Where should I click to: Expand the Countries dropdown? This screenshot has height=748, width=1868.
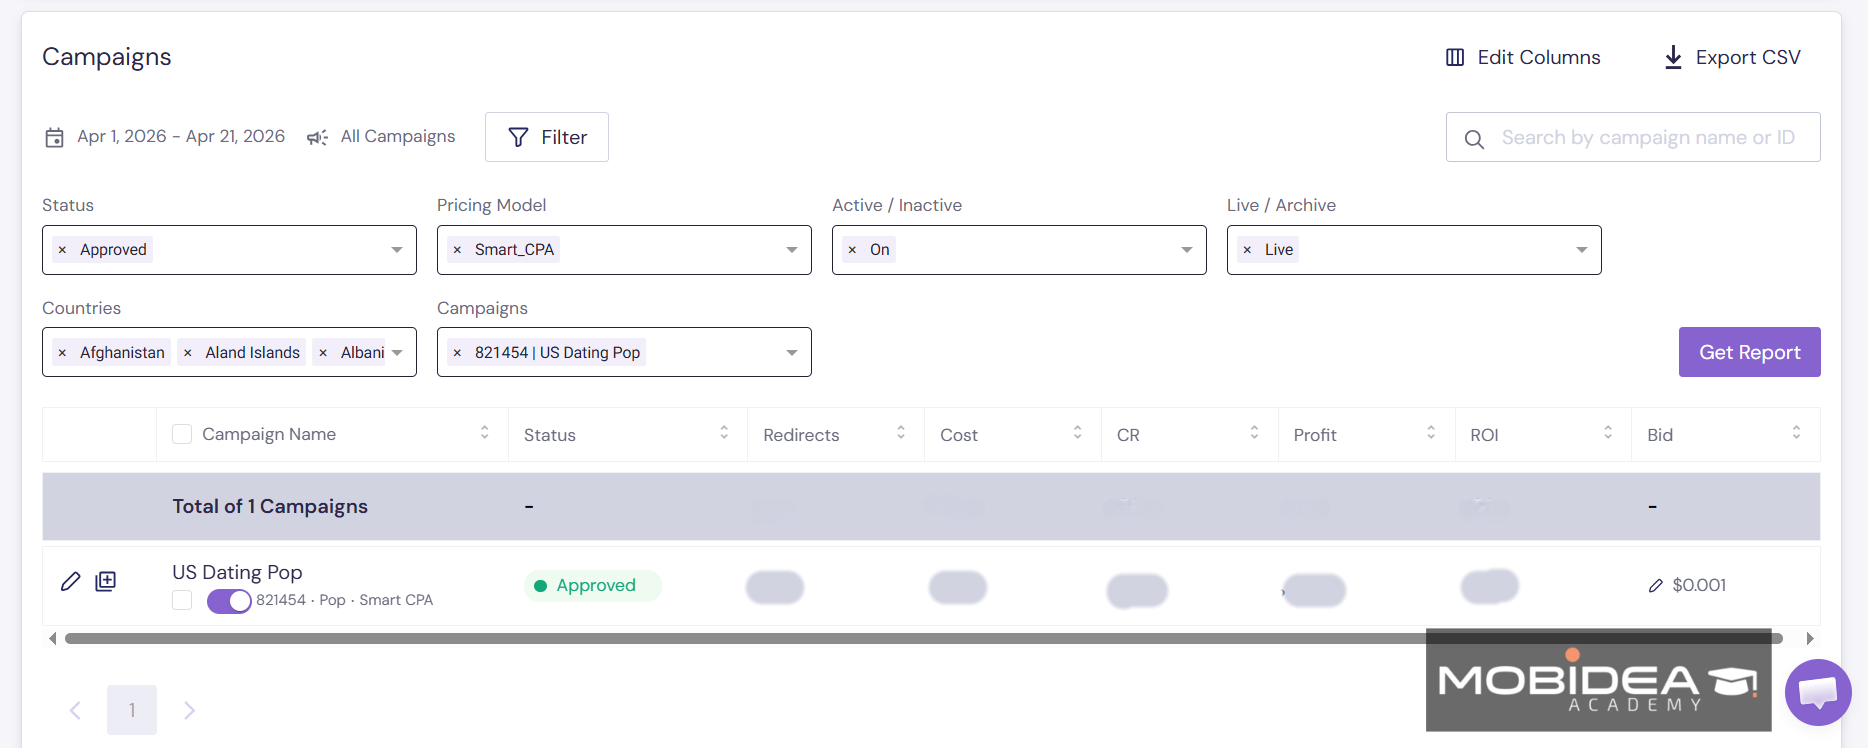(397, 353)
